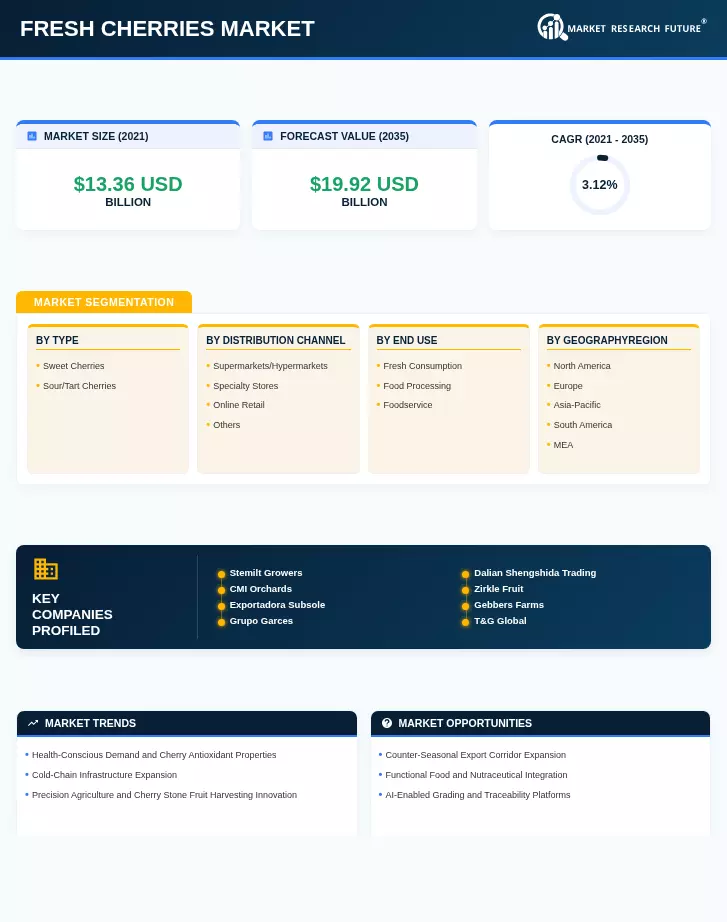Viewport: 727px width, 922px height.
Task: Click the By End Use heading
Action: pos(406,340)
